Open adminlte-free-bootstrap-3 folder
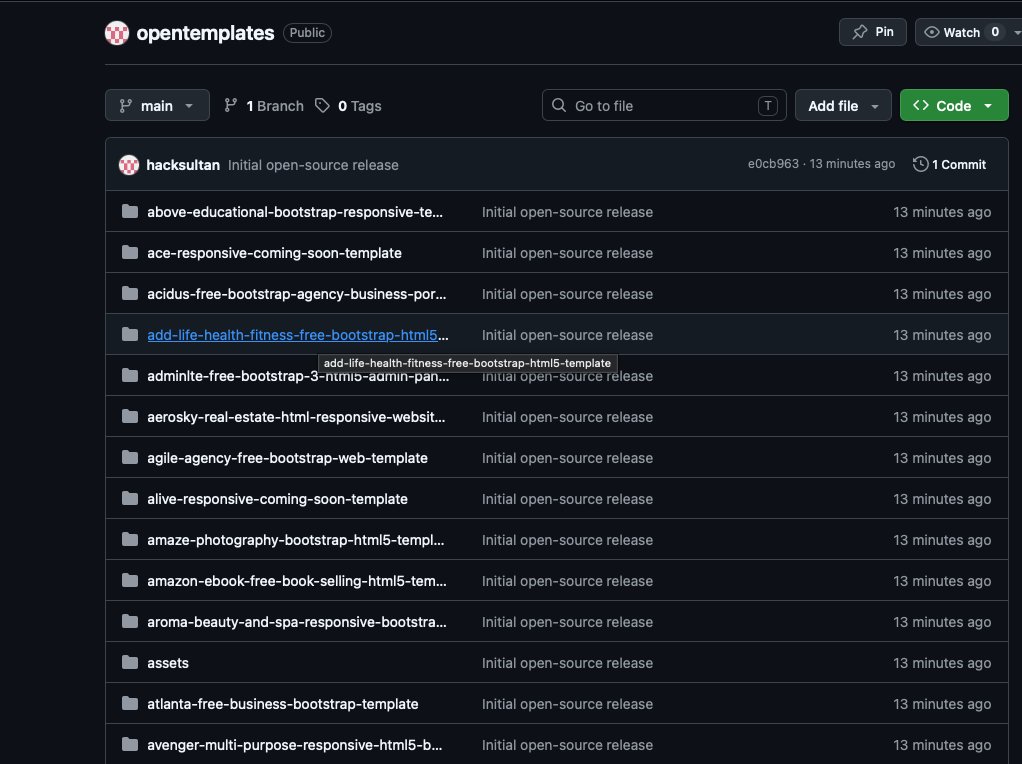1022x764 pixels. click(x=298, y=376)
